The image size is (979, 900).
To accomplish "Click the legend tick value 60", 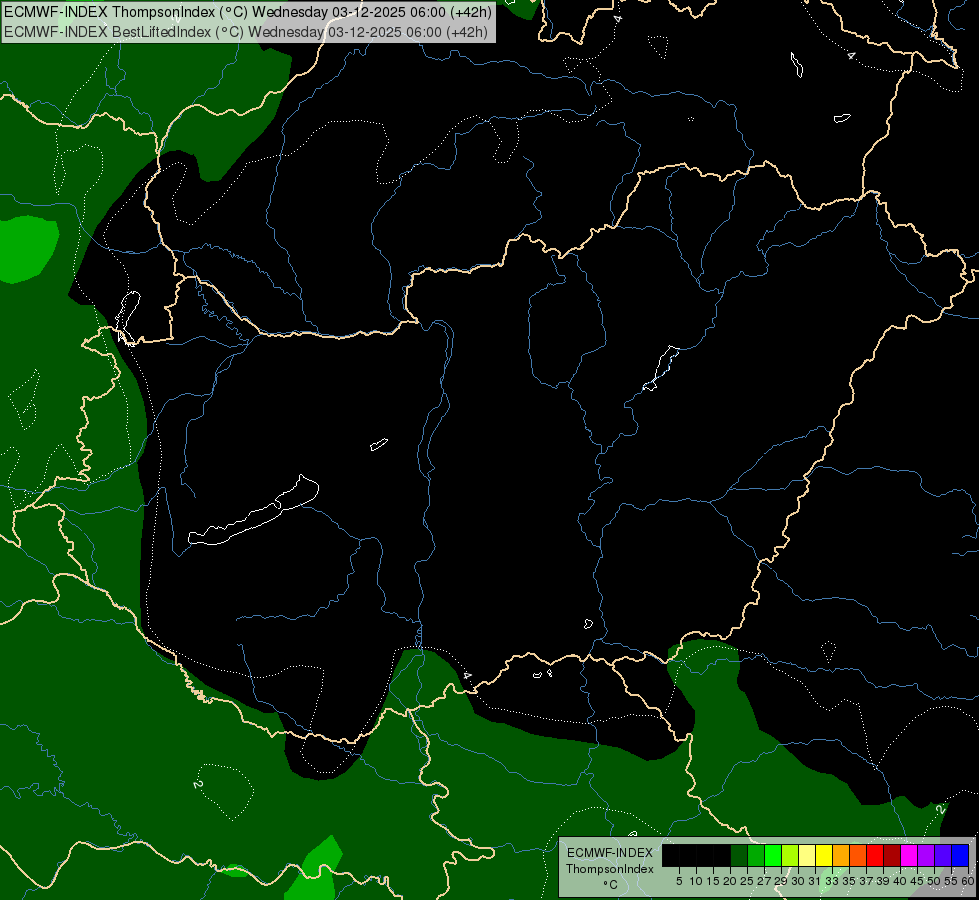I will [x=968, y=881].
